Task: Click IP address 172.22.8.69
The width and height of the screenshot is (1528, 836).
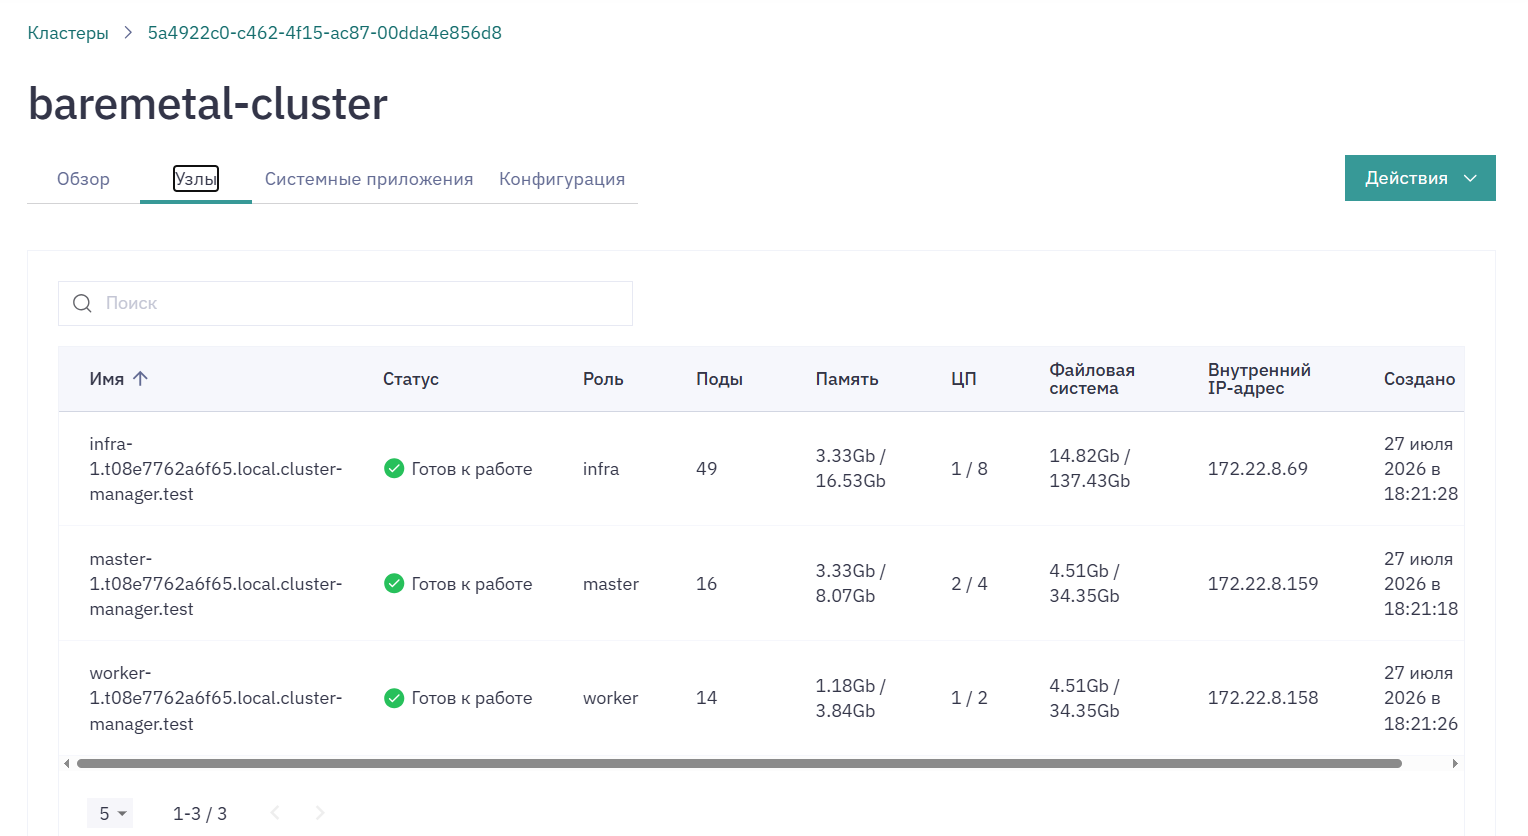Action: (1258, 469)
